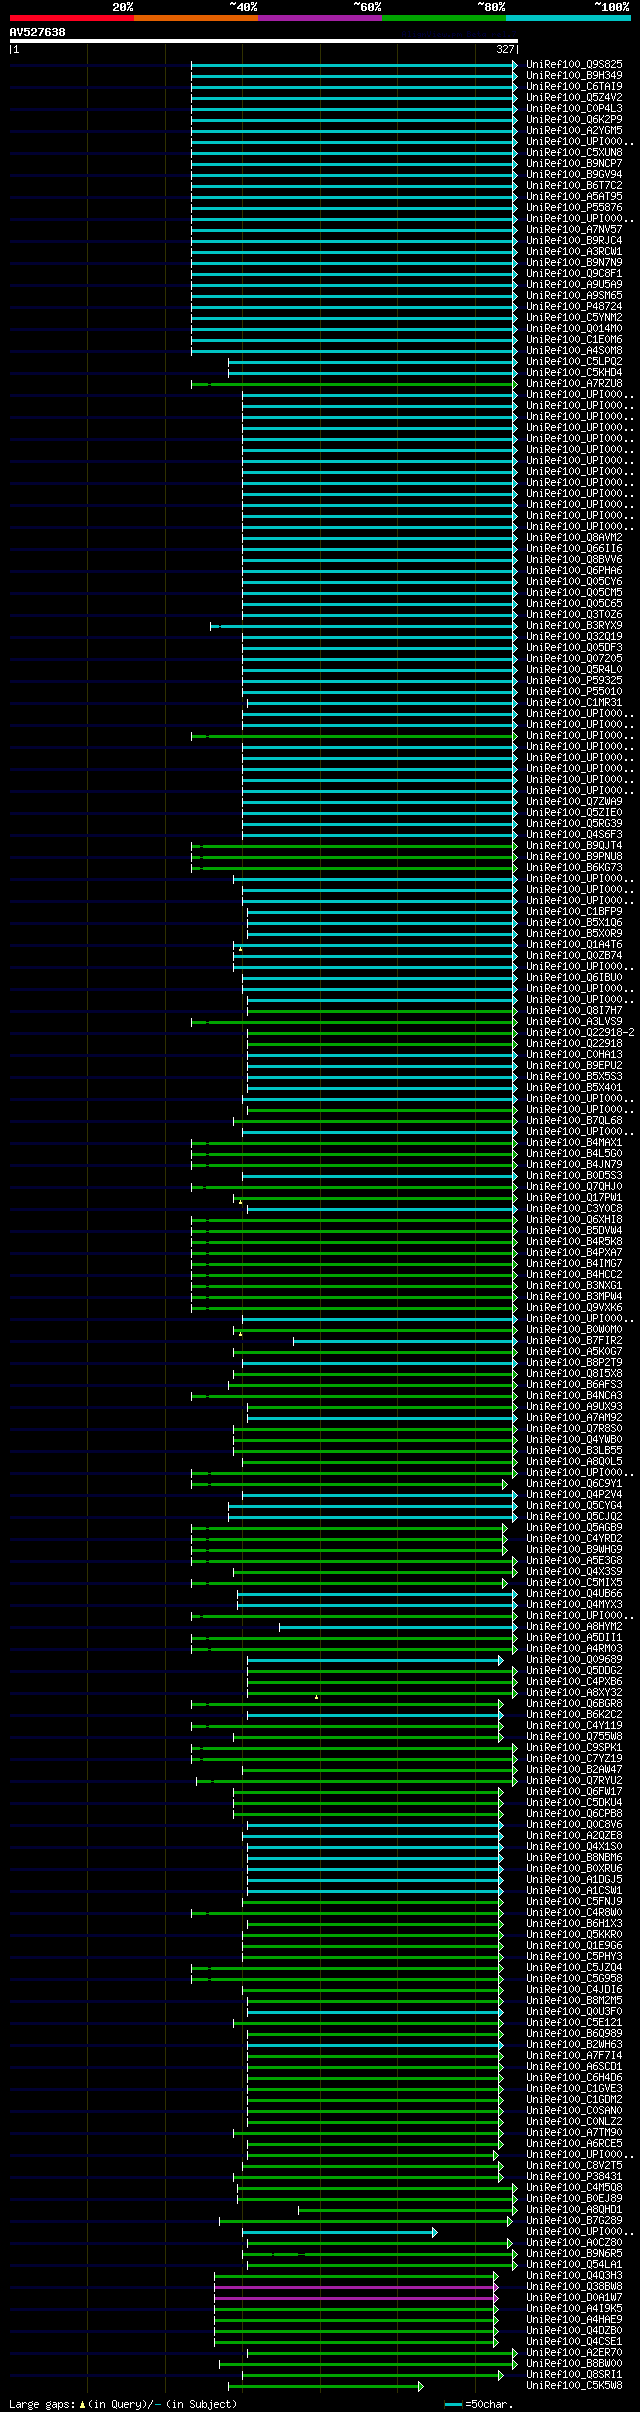The image size is (640, 2412).
Task: Click the magenta alignment bar for UniRef100_Q38BW8
Action: pyautogui.click(x=356, y=2286)
